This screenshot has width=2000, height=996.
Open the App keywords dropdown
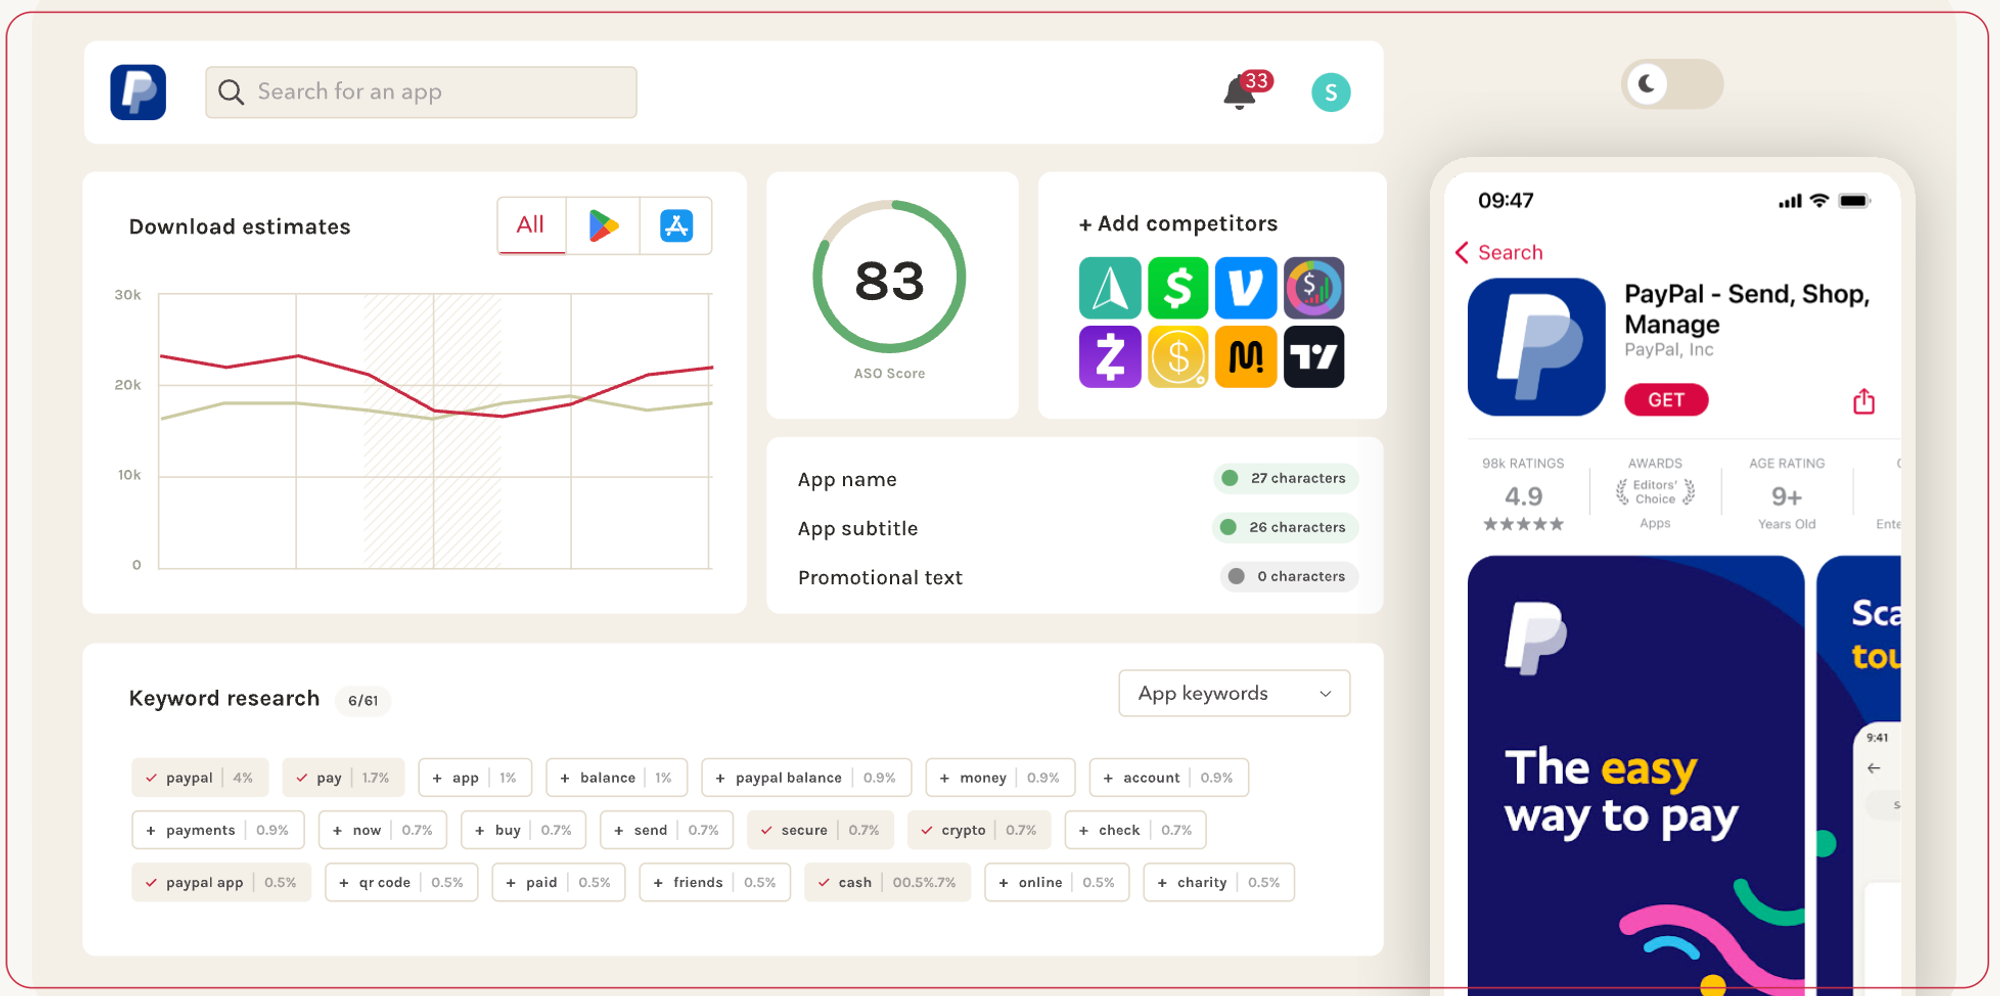[1234, 693]
